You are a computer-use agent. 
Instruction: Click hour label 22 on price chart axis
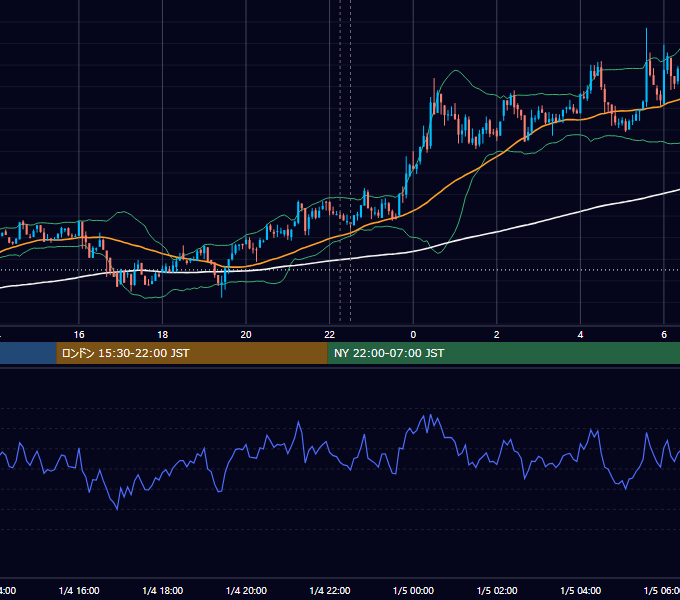click(330, 335)
